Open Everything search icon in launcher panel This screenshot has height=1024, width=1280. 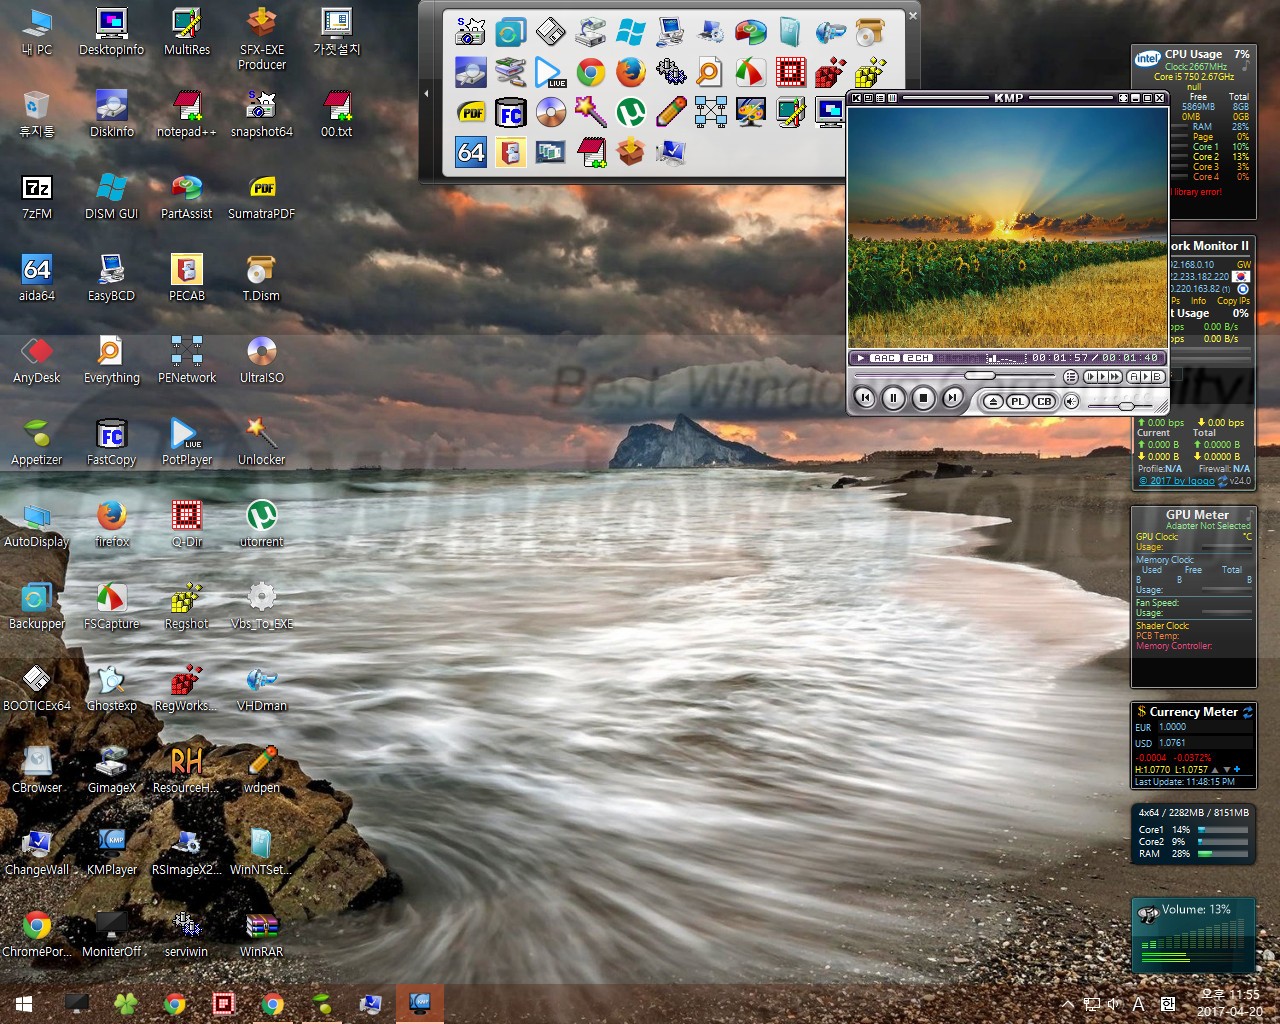coord(711,72)
